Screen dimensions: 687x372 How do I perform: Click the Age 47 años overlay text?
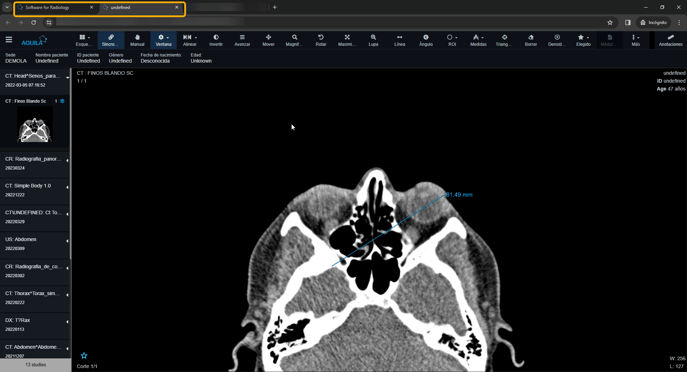tap(671, 89)
